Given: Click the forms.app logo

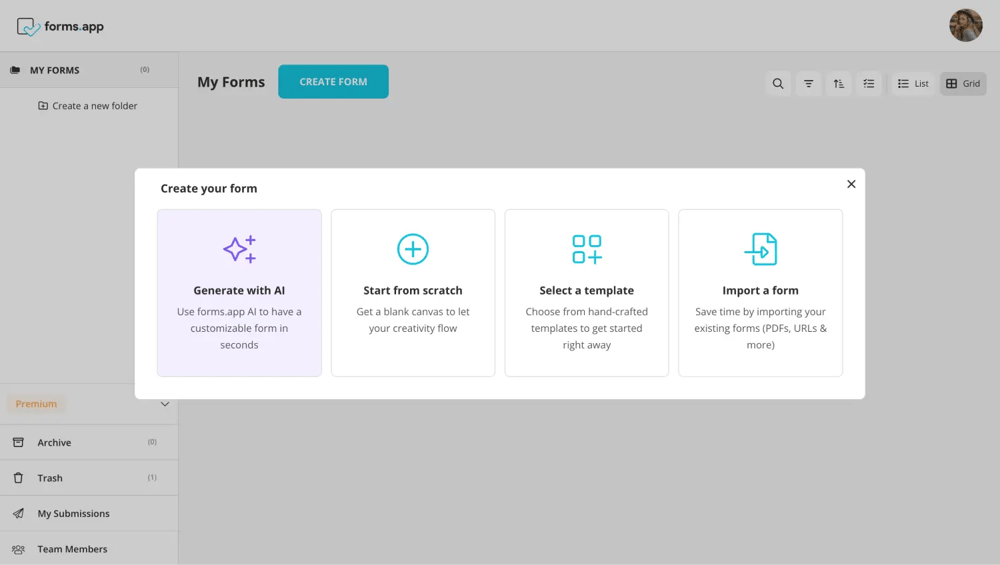Looking at the screenshot, I should click(61, 27).
